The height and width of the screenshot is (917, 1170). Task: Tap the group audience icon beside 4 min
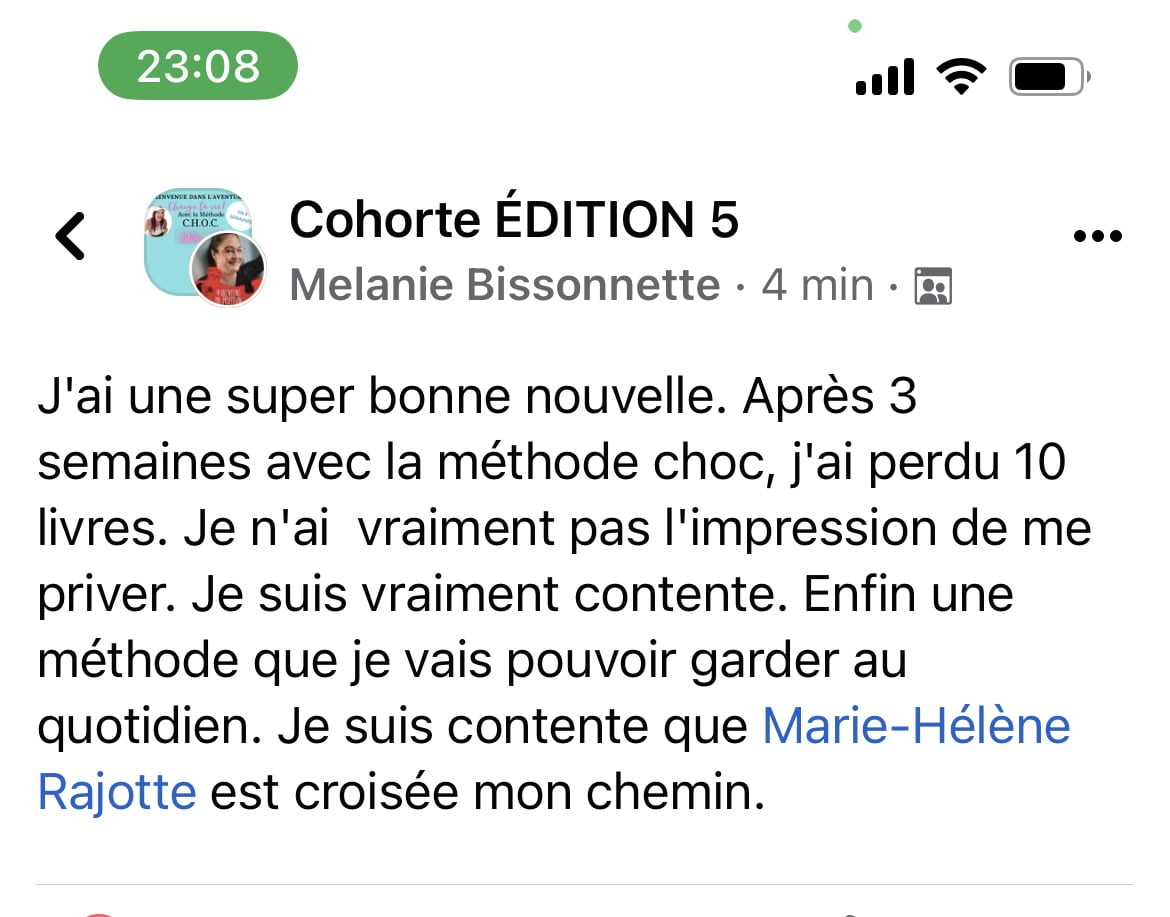point(933,288)
